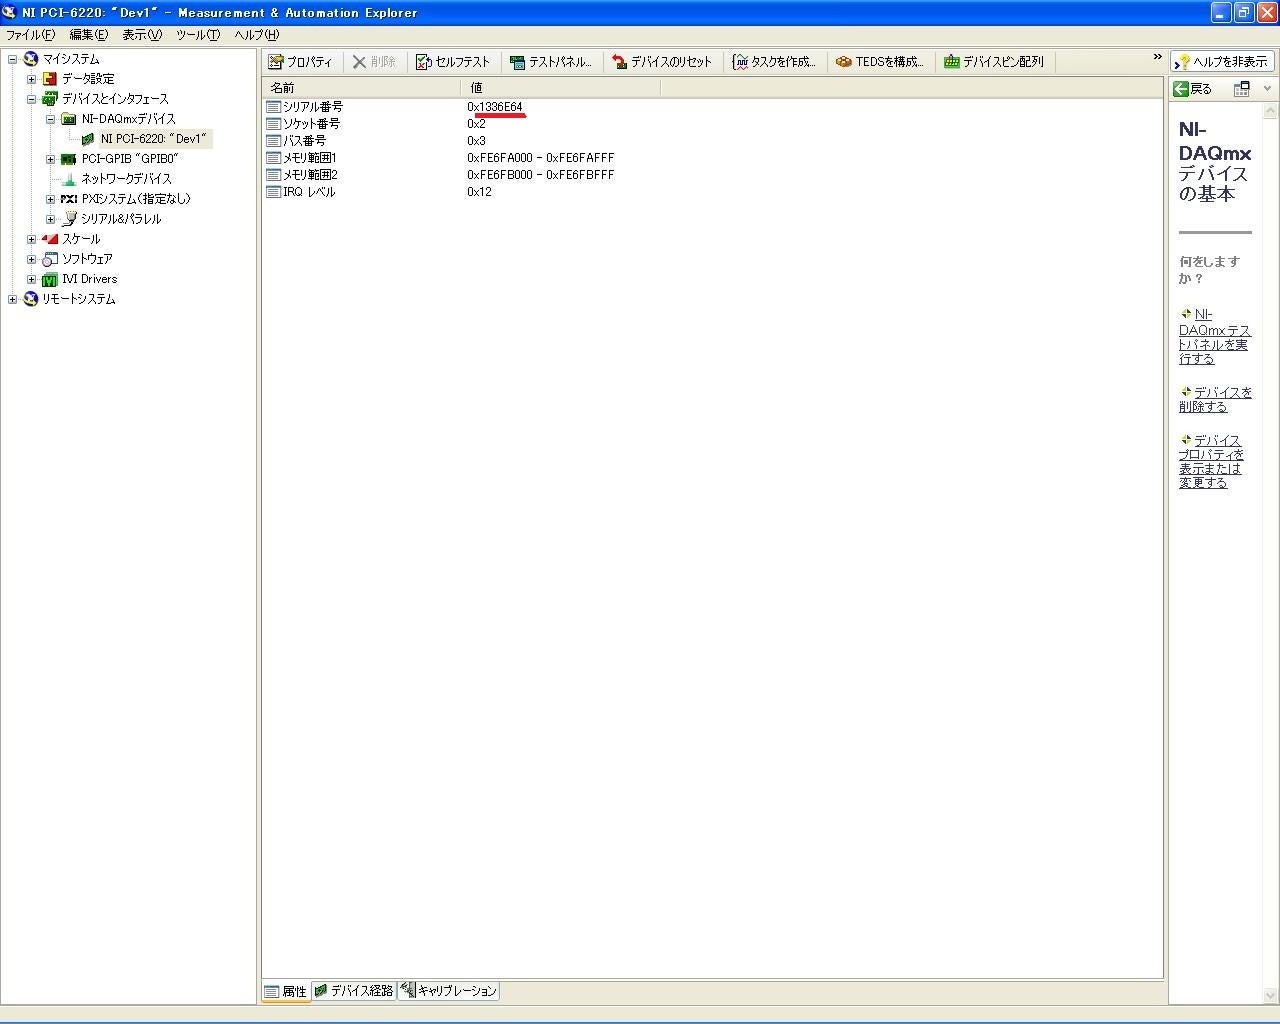The image size is (1280, 1024).
Task: Expand the ソフトウェア tree node
Action: click(x=31, y=259)
